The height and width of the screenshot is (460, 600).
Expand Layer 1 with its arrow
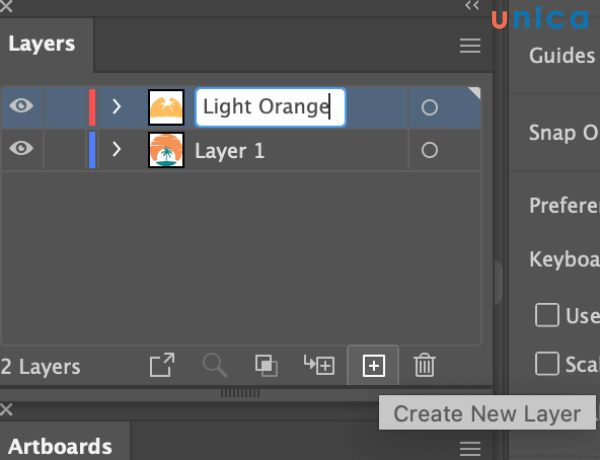pos(117,151)
